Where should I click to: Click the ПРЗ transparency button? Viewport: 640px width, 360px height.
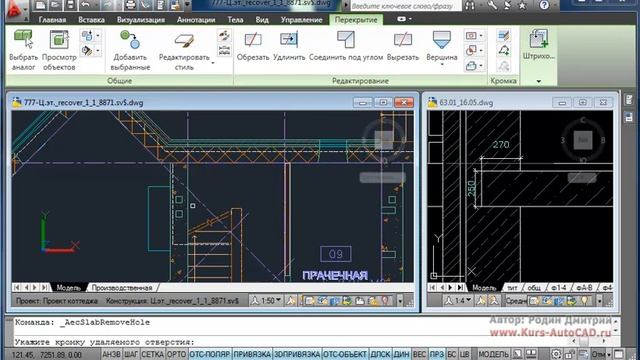point(437,354)
